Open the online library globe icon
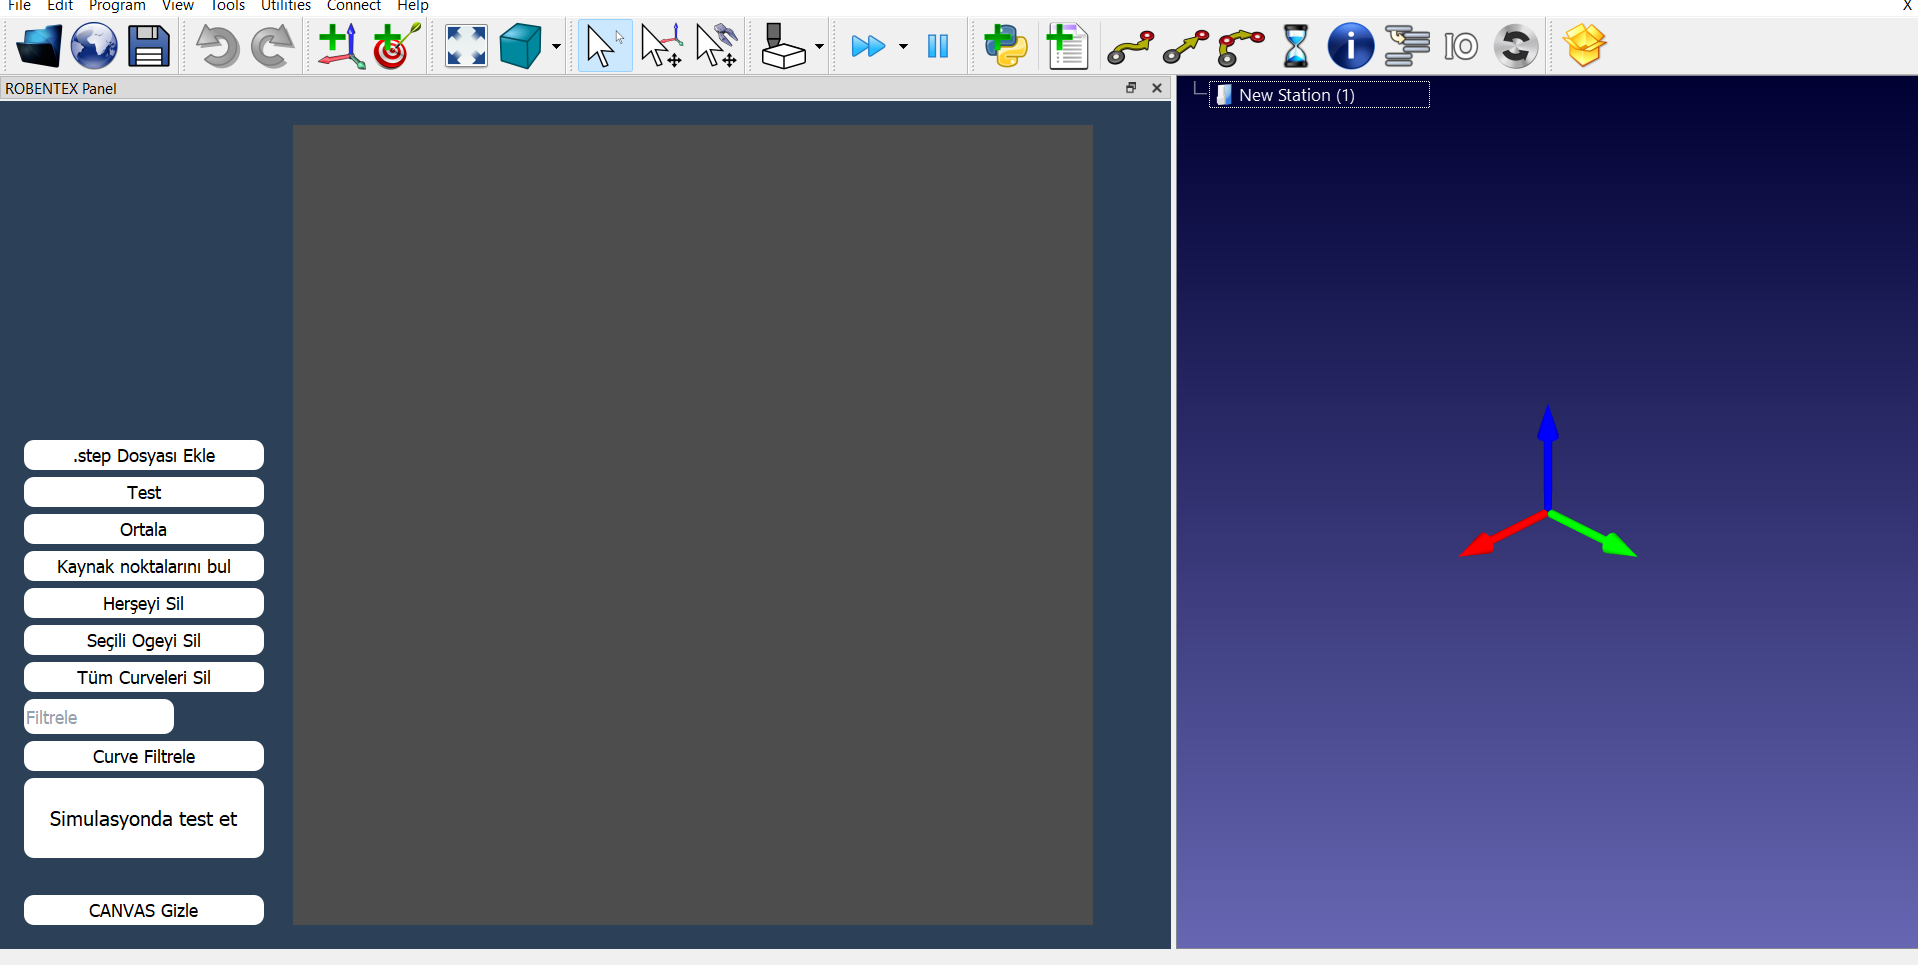Screen dimensions: 1918x965 tap(94, 46)
